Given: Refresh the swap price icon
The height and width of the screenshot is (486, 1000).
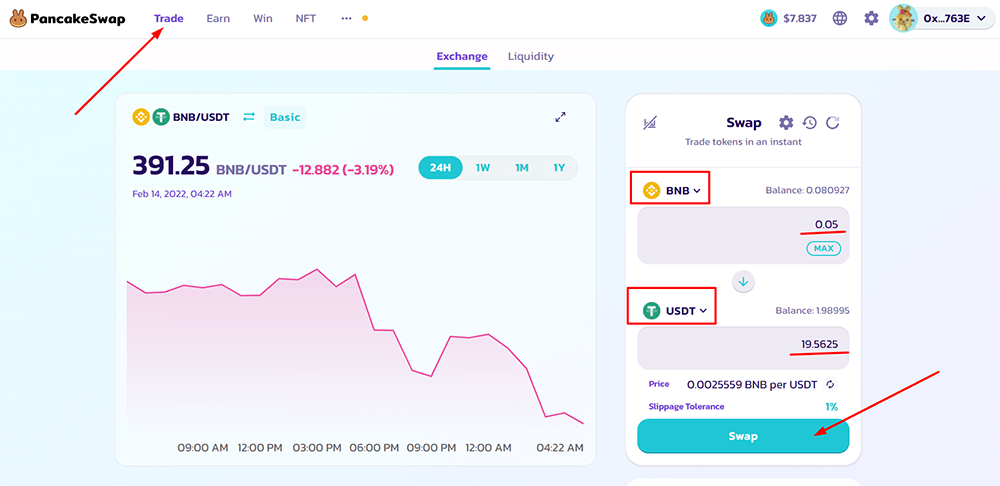Looking at the screenshot, I should [832, 122].
